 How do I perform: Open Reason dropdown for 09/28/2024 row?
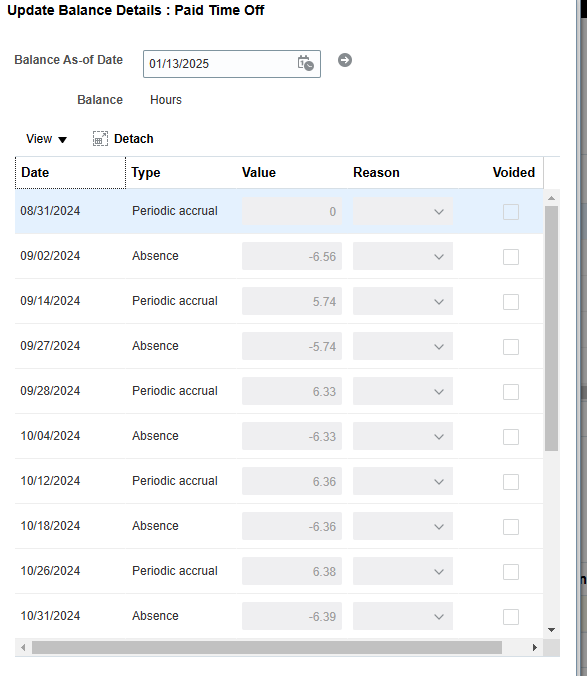point(403,391)
